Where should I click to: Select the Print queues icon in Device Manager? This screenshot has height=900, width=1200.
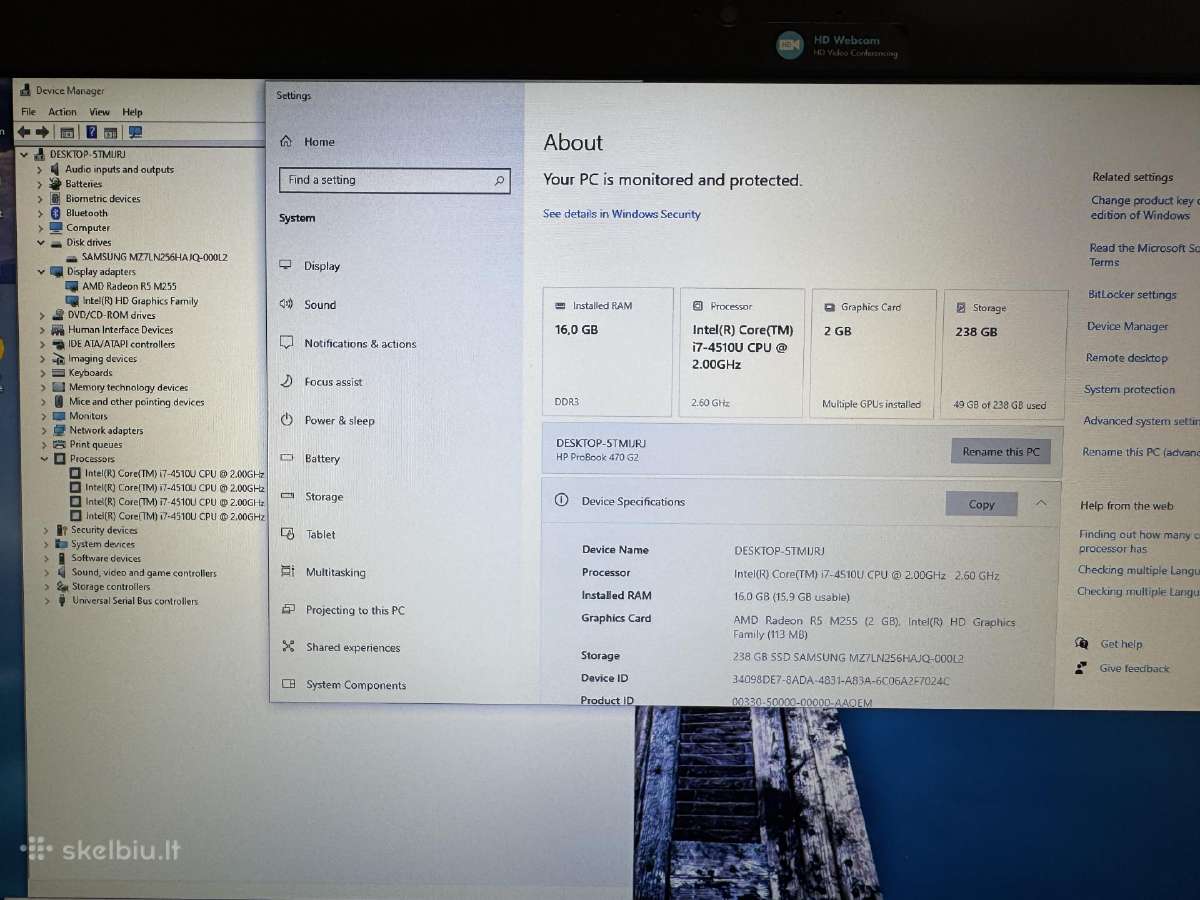coord(59,445)
